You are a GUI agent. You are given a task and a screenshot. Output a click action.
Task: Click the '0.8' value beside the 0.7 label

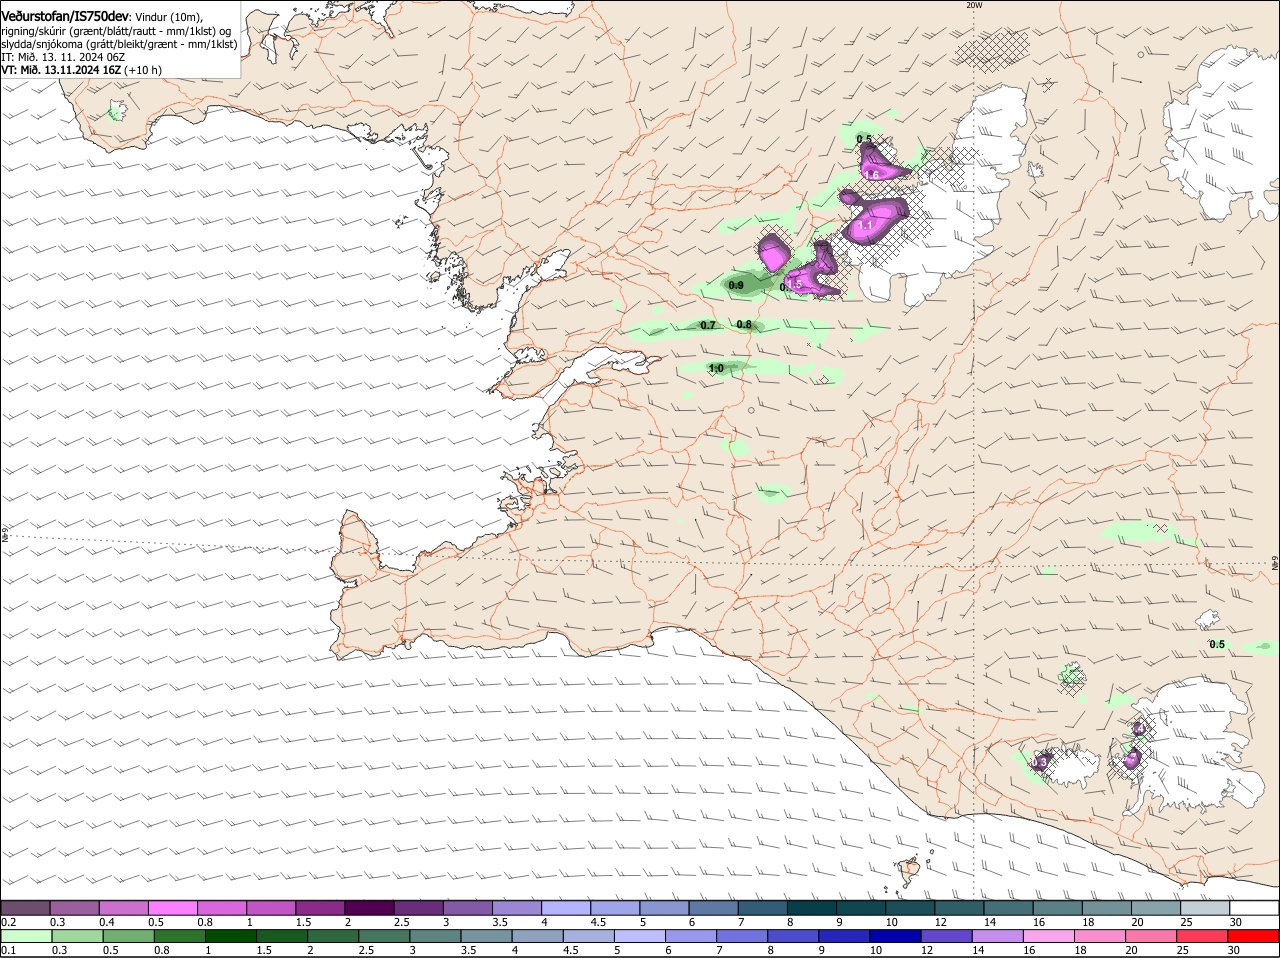[x=744, y=325]
